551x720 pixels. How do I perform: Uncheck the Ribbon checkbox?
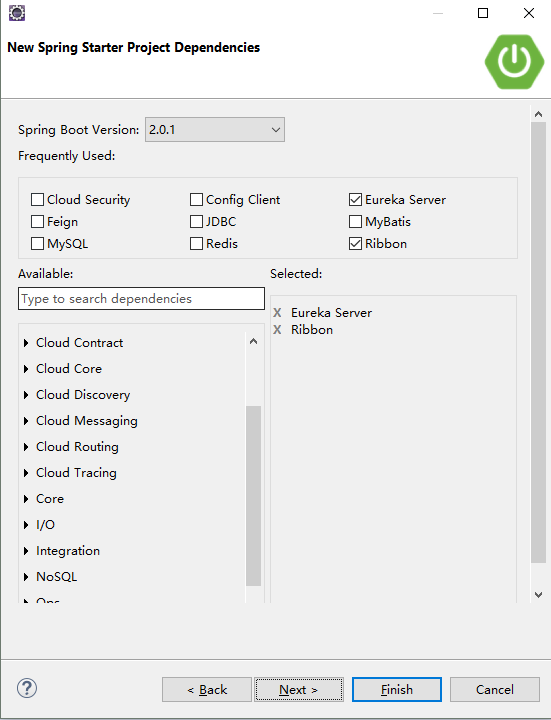coord(355,243)
